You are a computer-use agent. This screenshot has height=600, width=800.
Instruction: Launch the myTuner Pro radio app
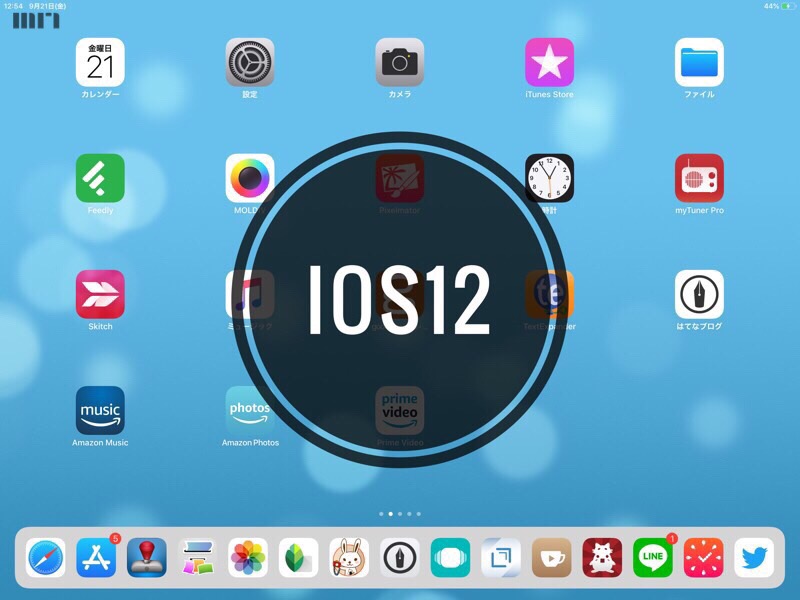pyautogui.click(x=699, y=178)
